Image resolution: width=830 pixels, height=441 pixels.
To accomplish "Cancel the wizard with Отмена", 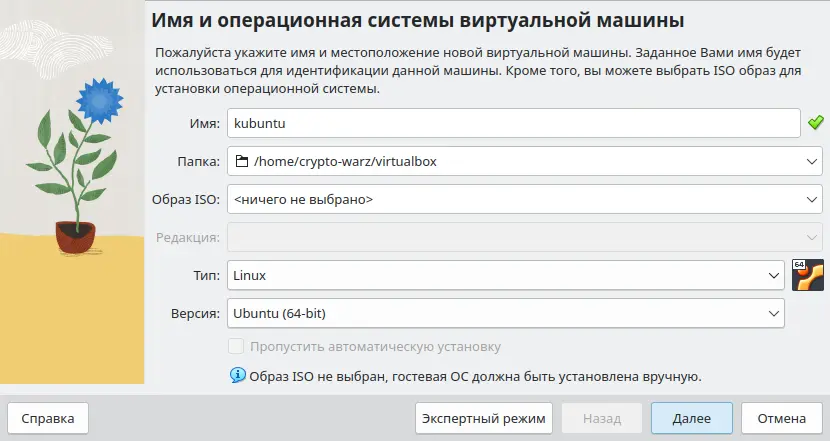I will pyautogui.click(x=782, y=418).
